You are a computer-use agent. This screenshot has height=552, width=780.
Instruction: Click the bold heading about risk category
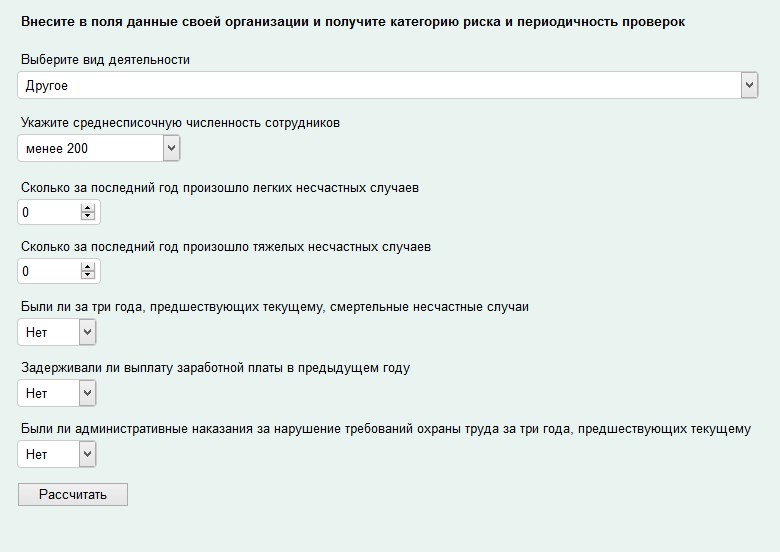(353, 22)
